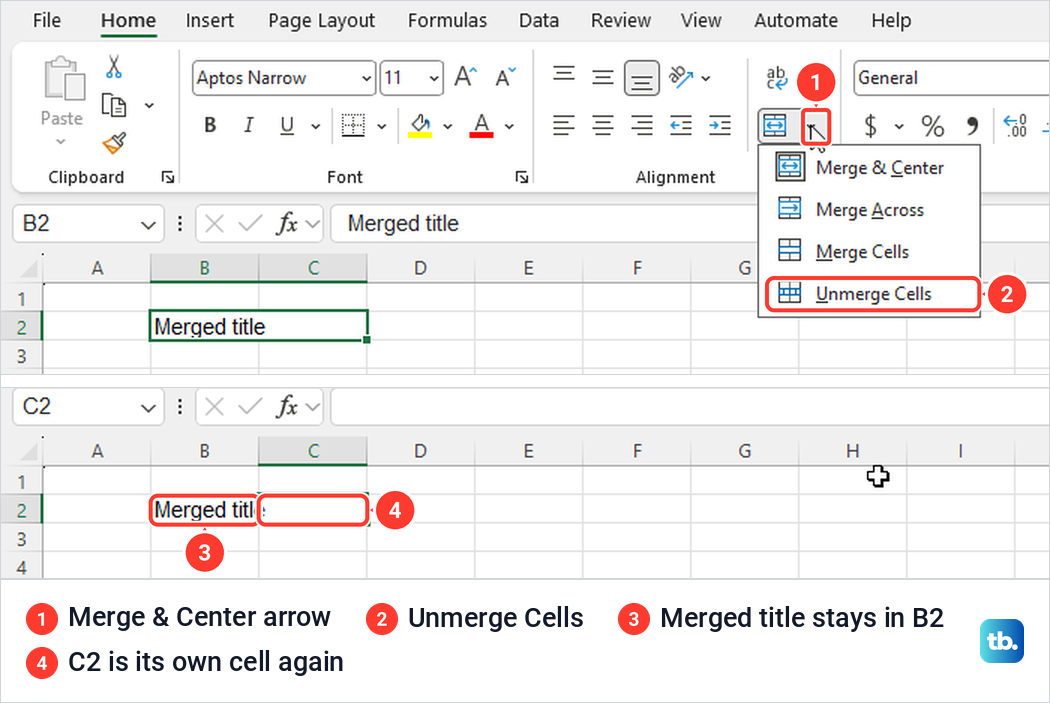Open accounting format dropdown arrow
The height and width of the screenshot is (703, 1050).
click(x=899, y=126)
